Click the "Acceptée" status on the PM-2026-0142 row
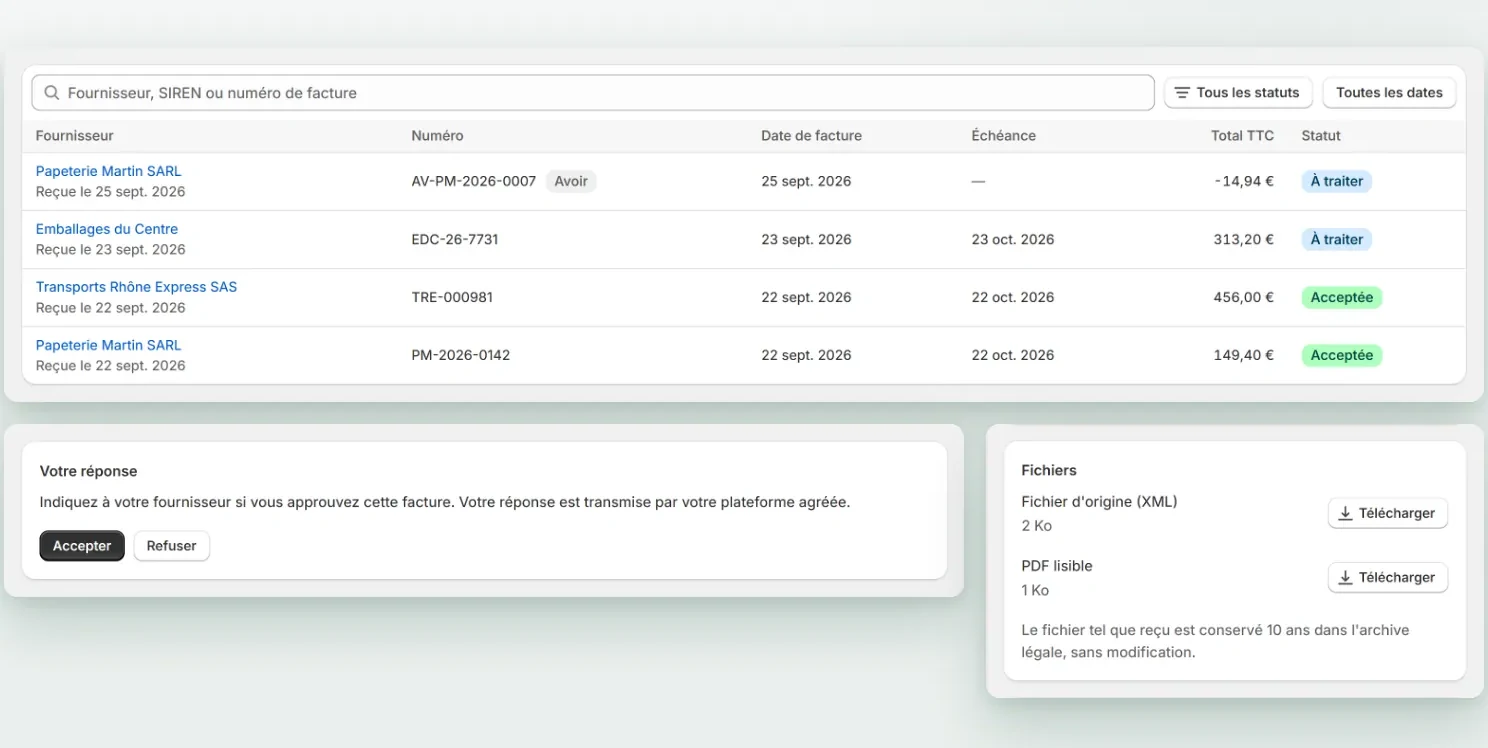Viewport: 1488px width, 748px height. click(x=1341, y=355)
